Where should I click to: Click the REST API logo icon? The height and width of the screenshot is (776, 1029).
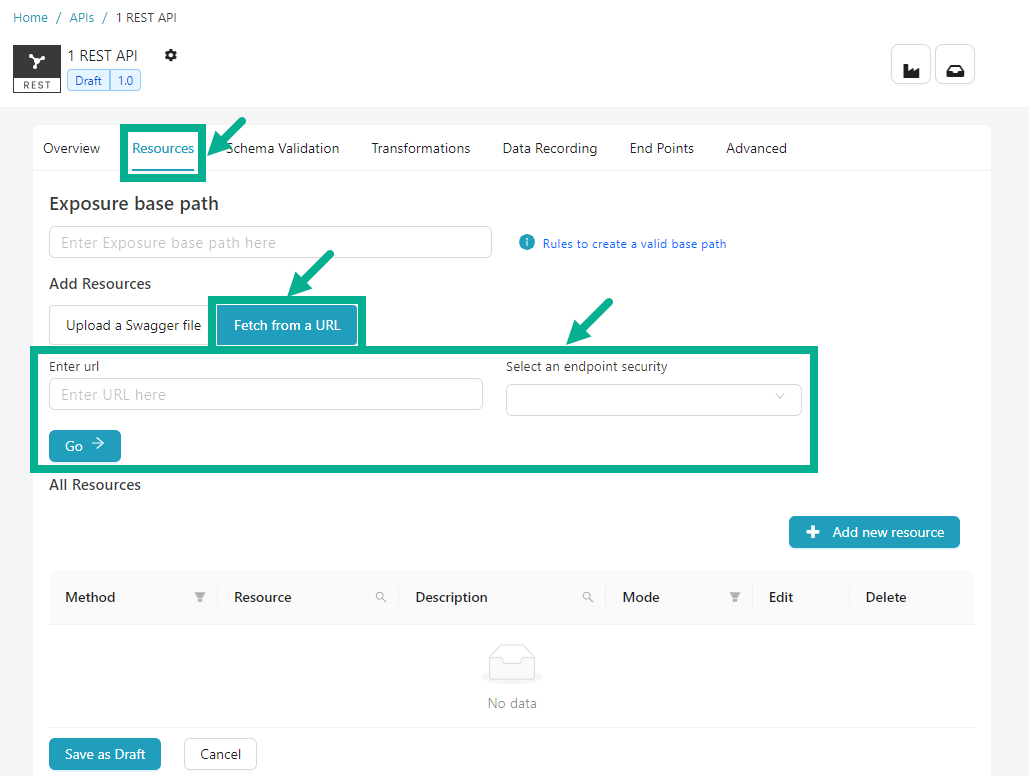click(x=37, y=68)
